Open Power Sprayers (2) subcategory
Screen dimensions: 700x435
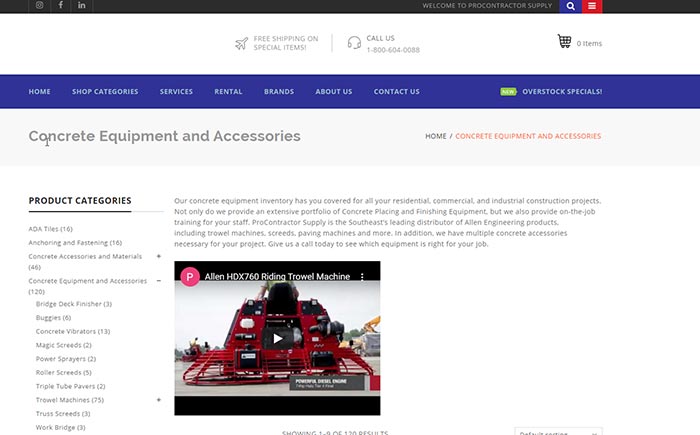click(x=66, y=359)
